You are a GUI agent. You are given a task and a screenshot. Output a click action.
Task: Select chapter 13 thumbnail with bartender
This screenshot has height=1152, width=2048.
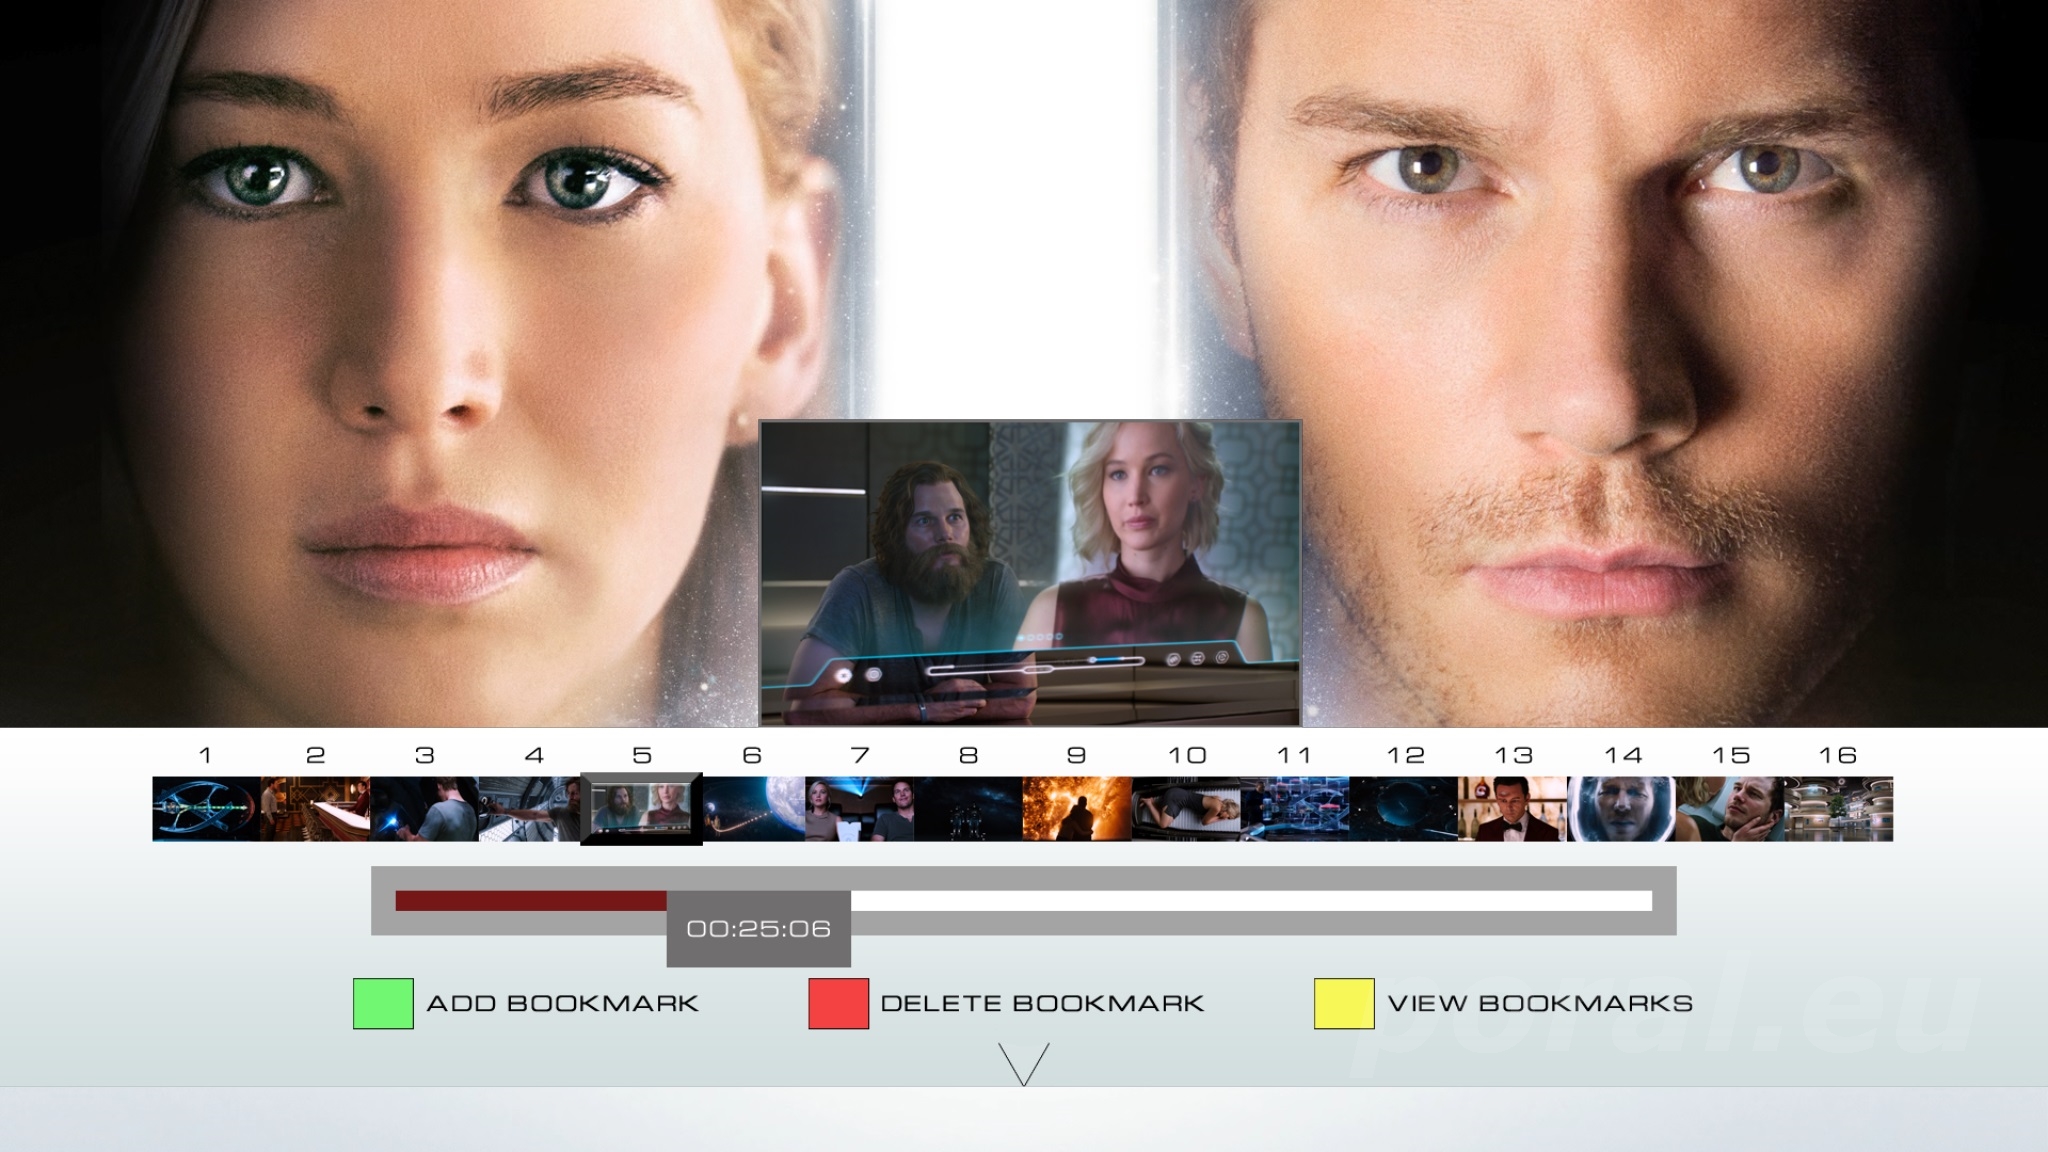click(1513, 809)
